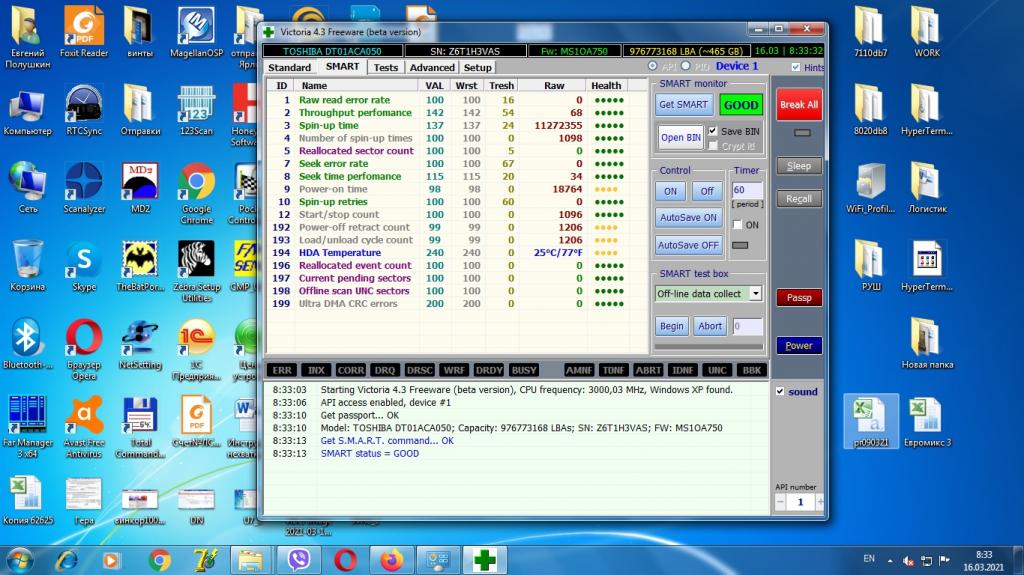The width and height of the screenshot is (1024, 575).
Task: Click Control Off button
Action: (707, 191)
